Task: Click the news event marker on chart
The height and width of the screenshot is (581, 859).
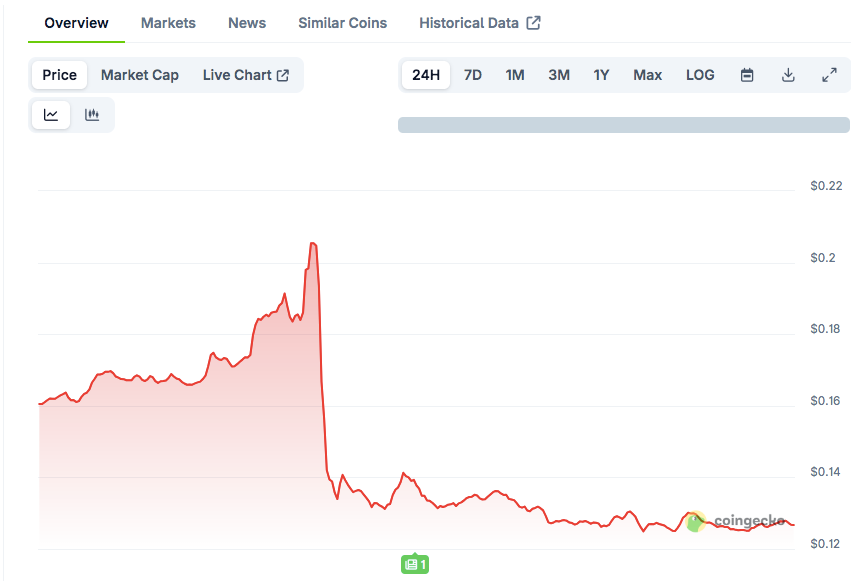Action: [x=415, y=565]
